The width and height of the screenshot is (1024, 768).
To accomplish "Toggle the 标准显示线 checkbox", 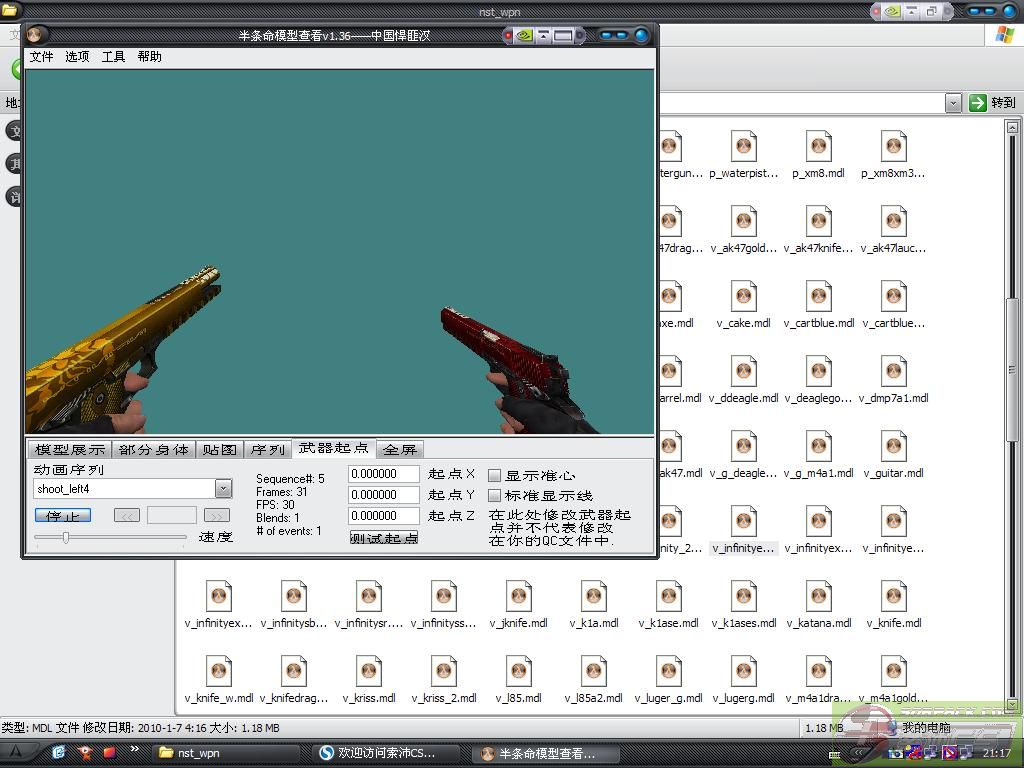I will 494,496.
